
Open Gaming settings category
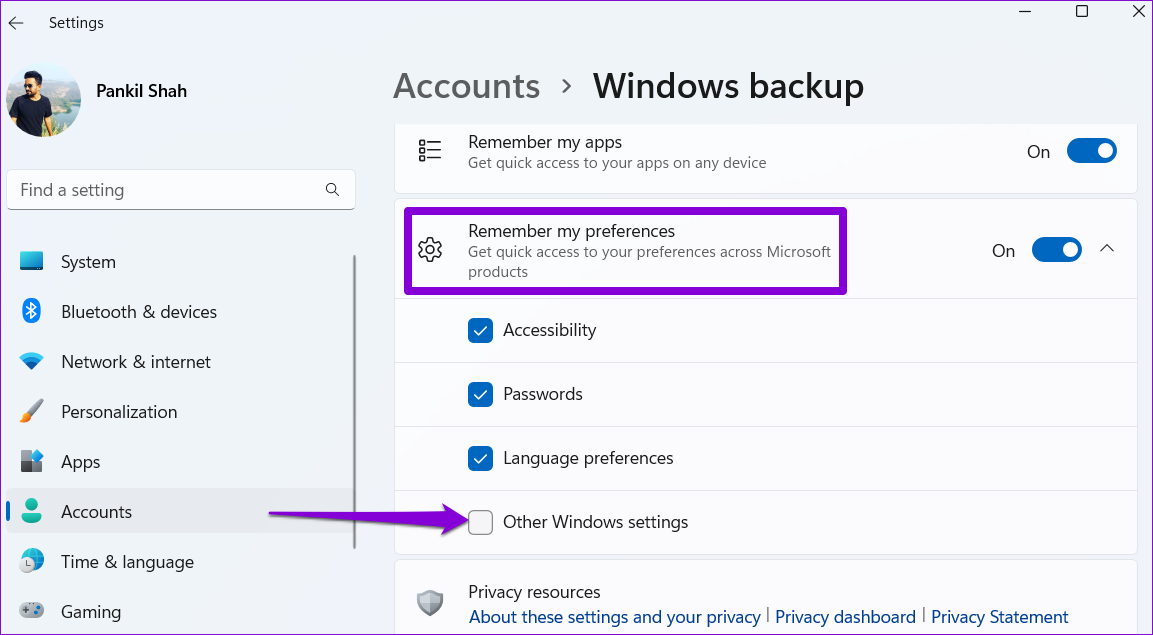pyautogui.click(x=90, y=612)
